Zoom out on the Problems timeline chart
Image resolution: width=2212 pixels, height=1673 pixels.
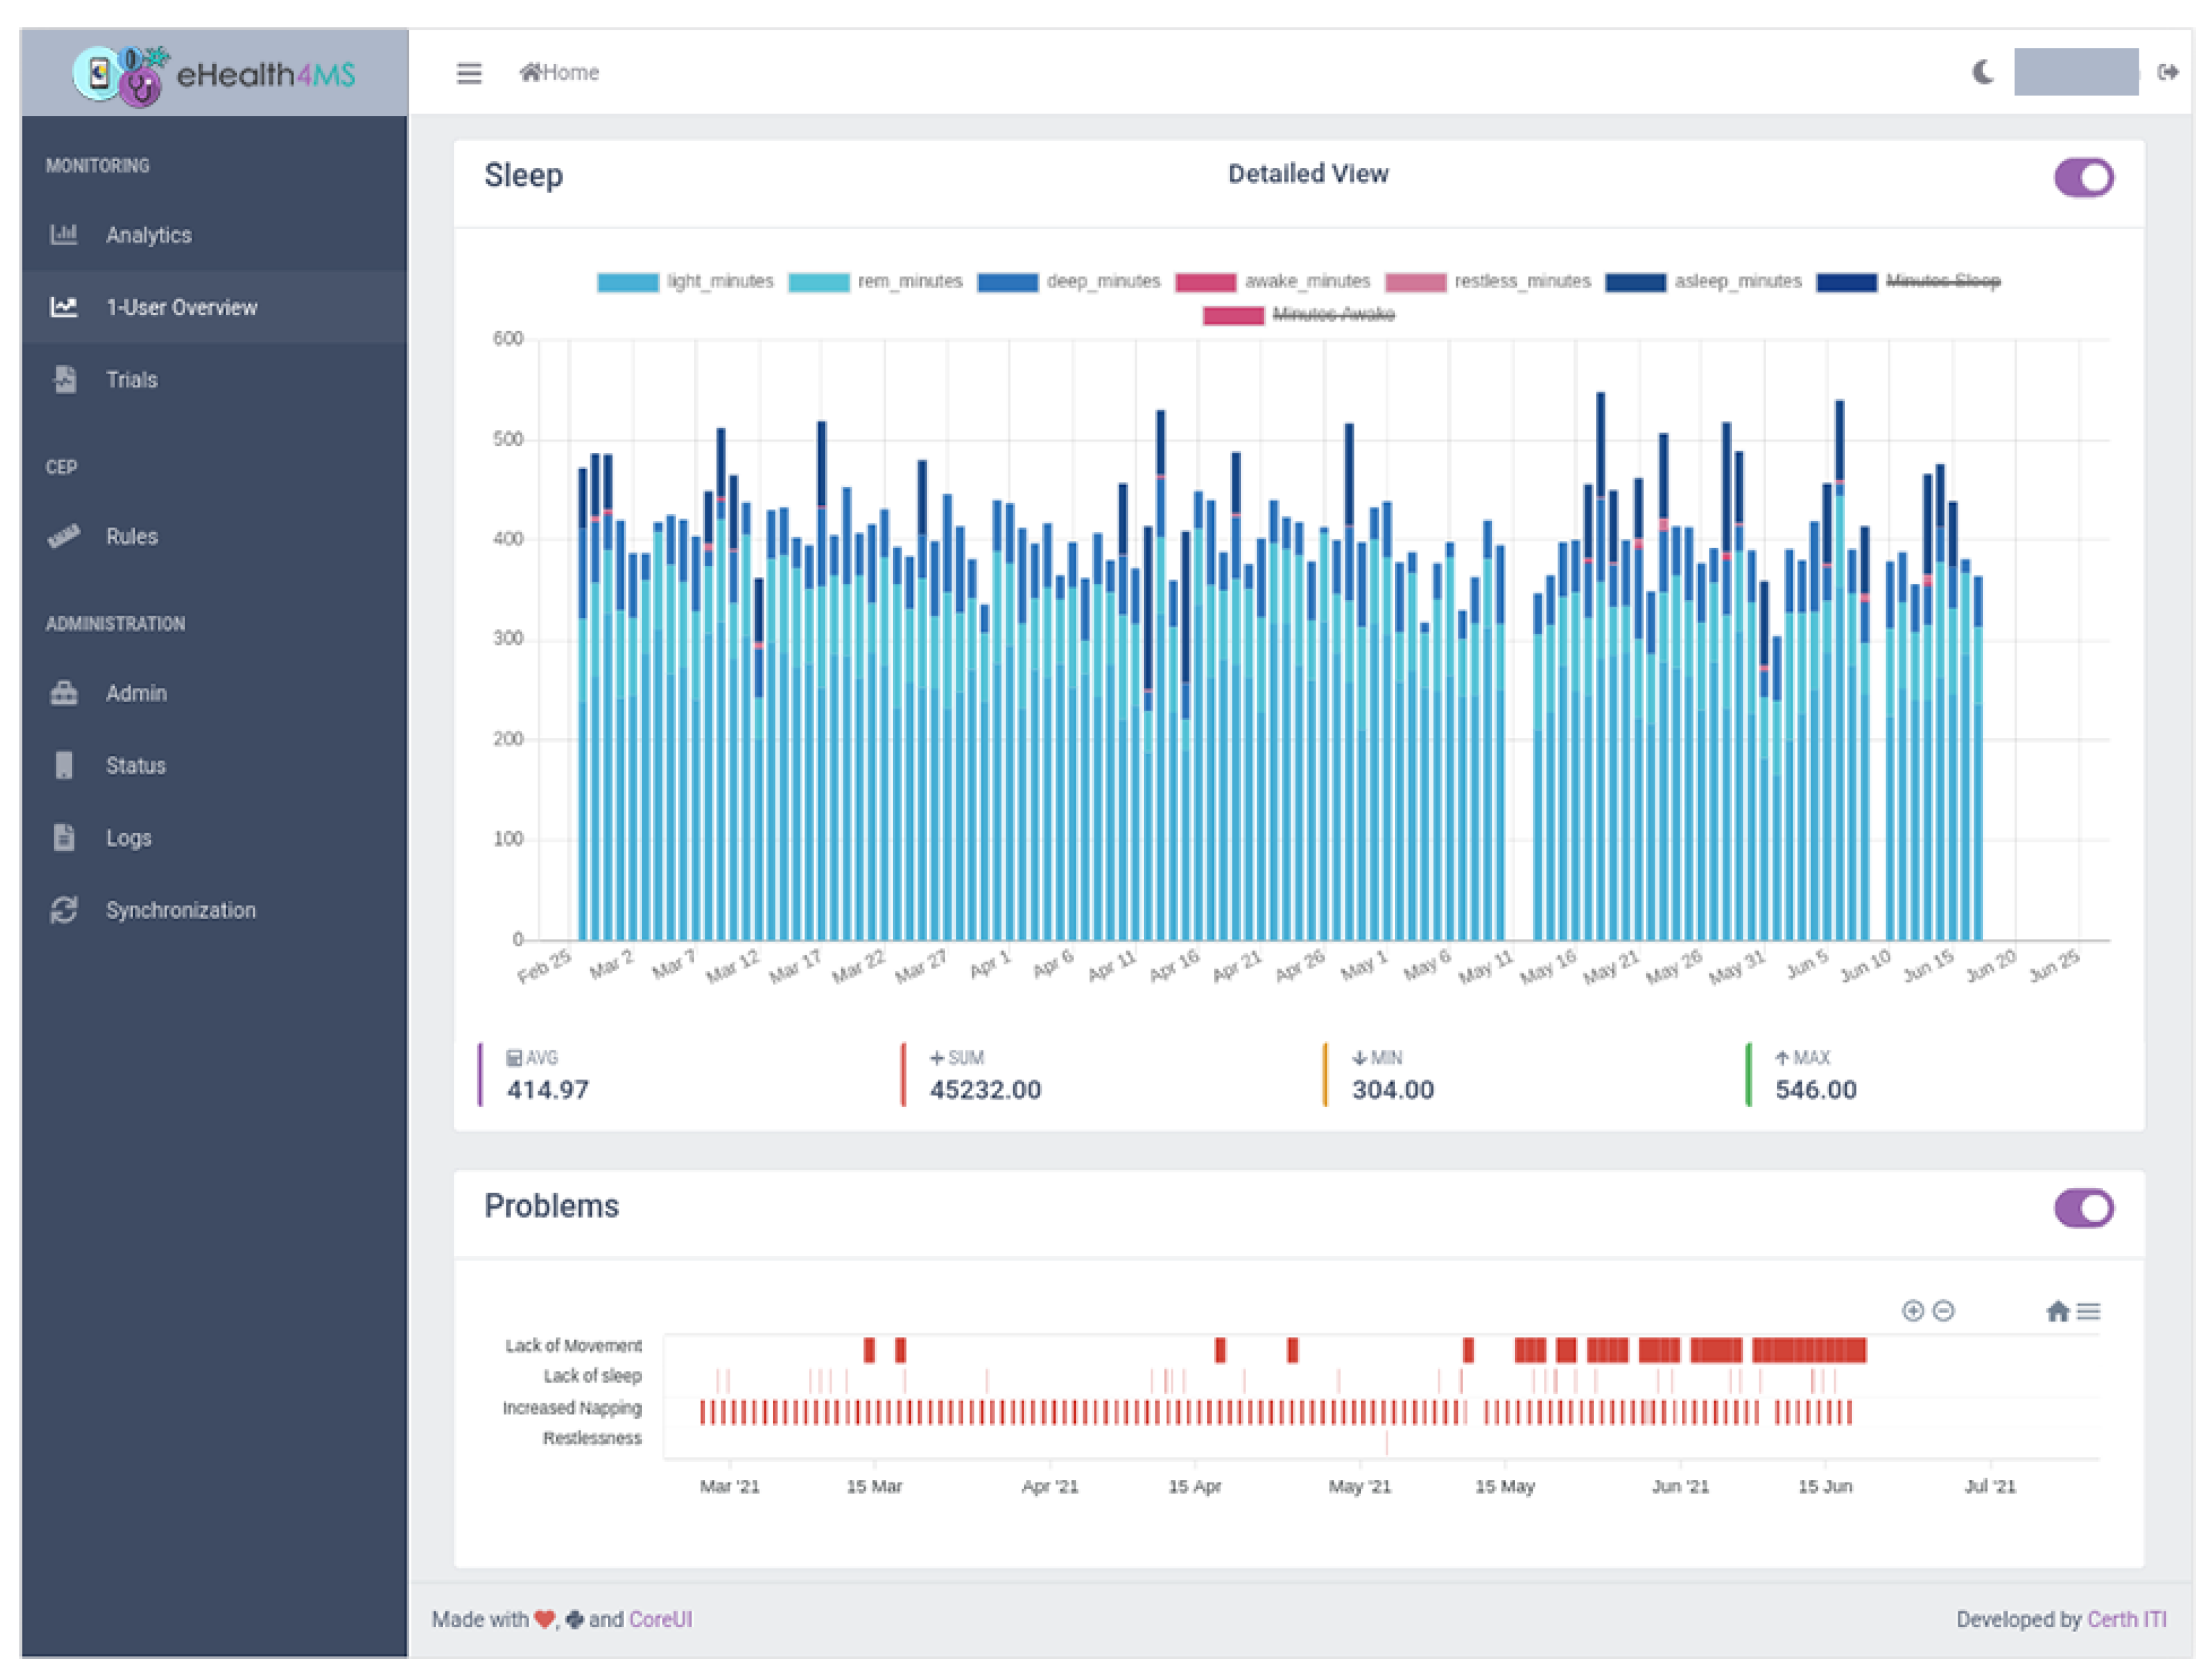click(1943, 1310)
